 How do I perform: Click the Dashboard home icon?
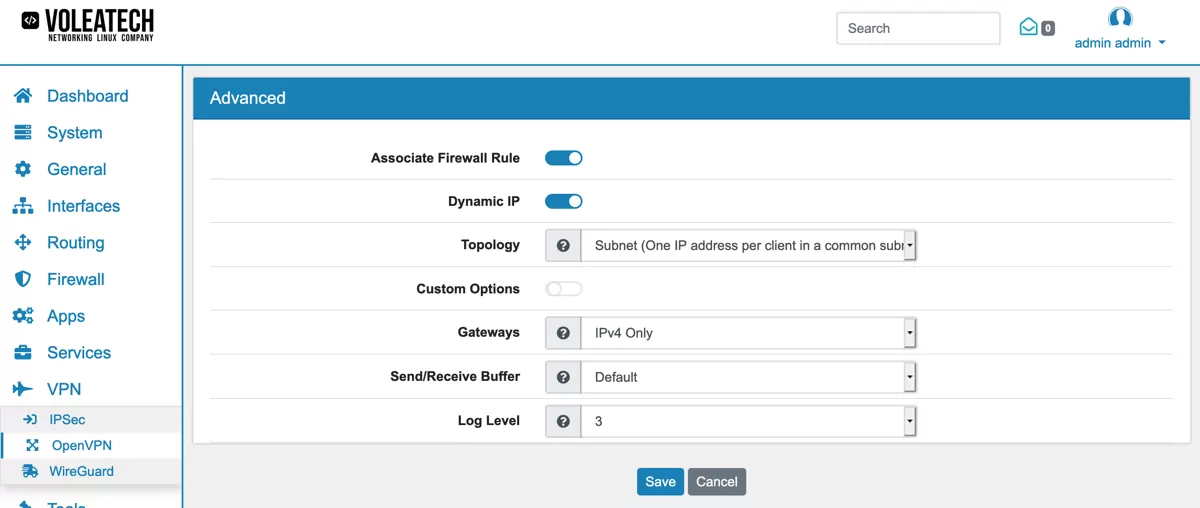pos(23,96)
